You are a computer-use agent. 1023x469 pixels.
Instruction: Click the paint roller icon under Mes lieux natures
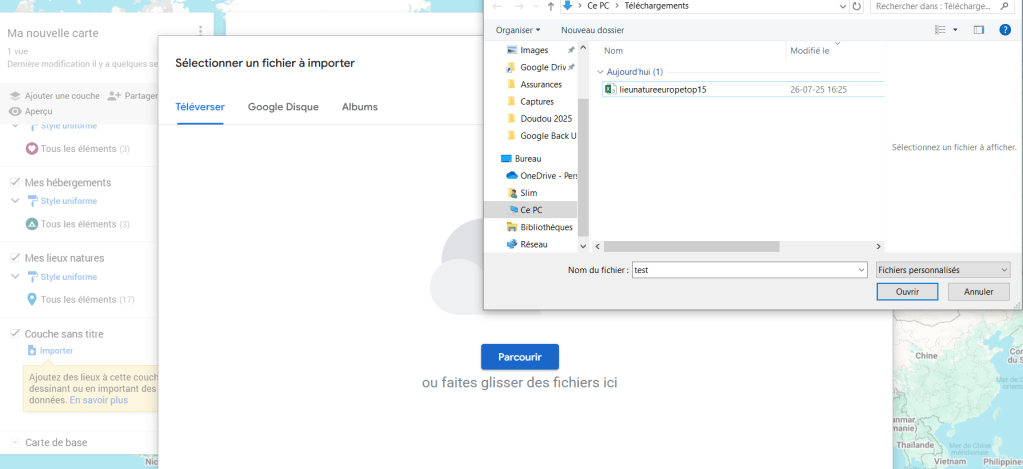[32, 277]
